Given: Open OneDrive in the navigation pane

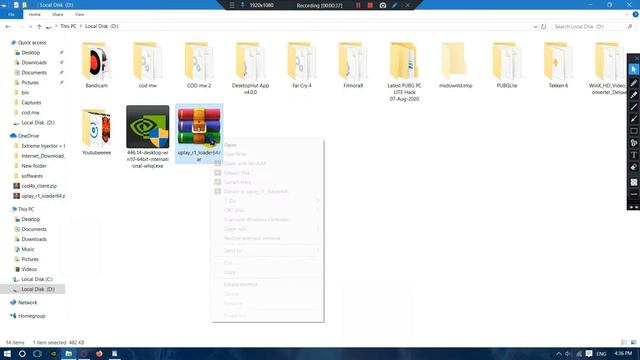Looking at the screenshot, I should coord(28,136).
